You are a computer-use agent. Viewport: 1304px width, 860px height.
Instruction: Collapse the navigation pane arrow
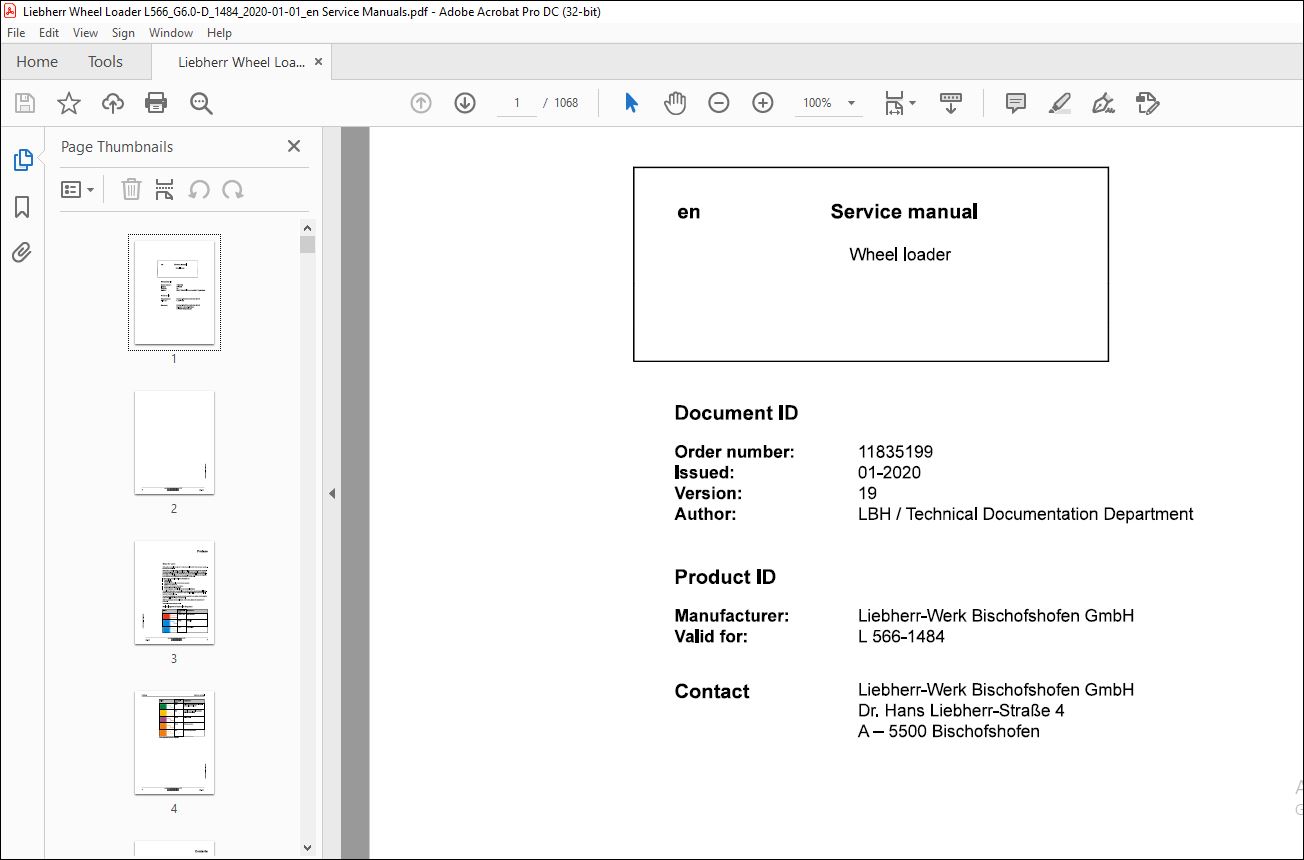point(332,493)
